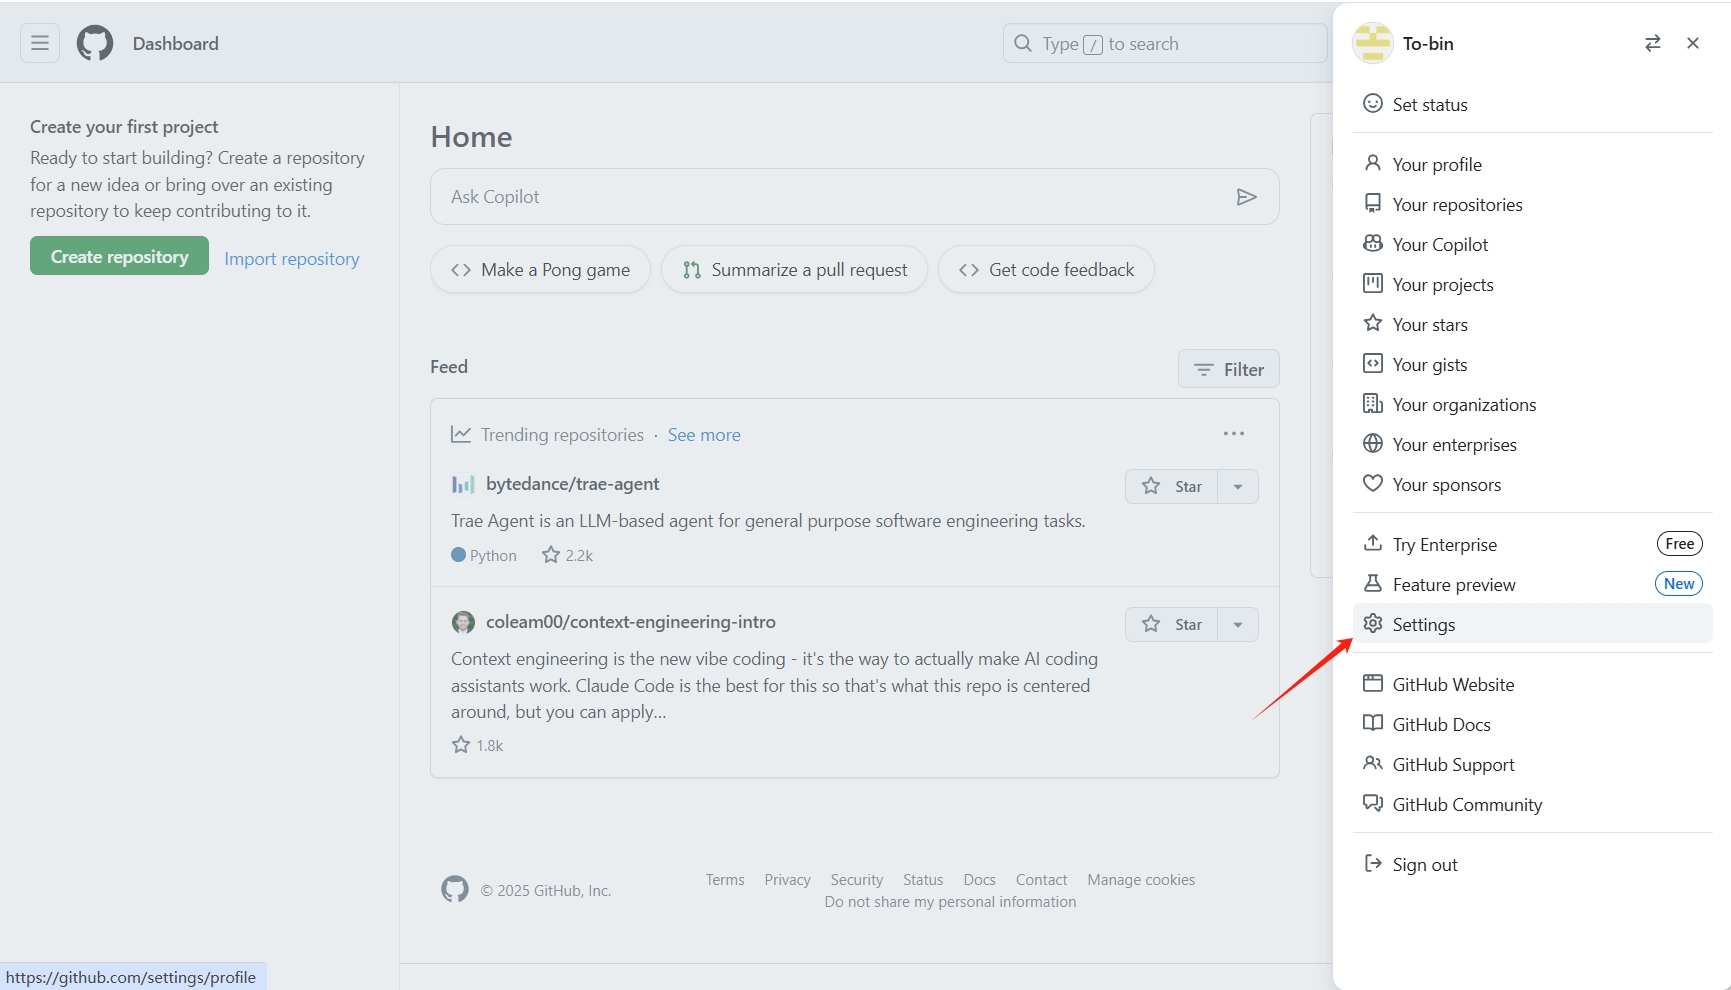This screenshot has height=990, width=1731.
Task: Click the coleam00 avatar thumbnail
Action: click(463, 622)
